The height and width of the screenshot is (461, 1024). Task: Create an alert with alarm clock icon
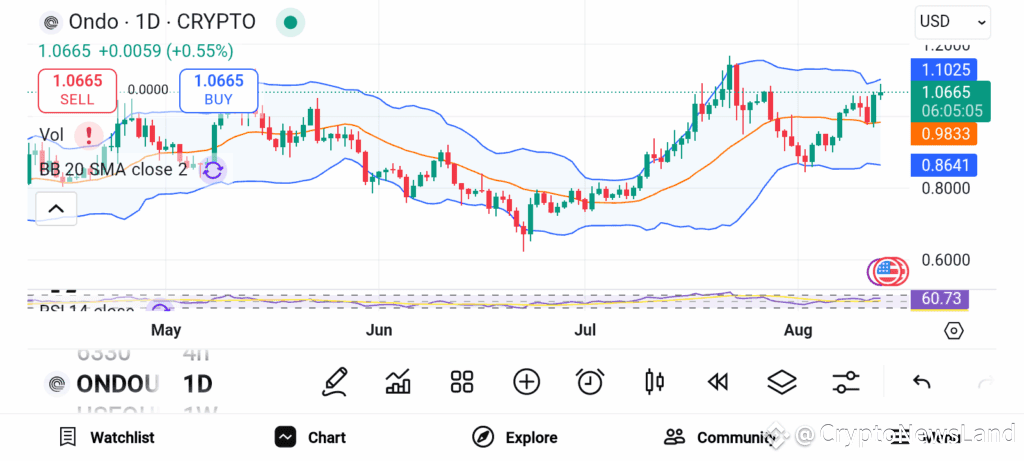590,382
